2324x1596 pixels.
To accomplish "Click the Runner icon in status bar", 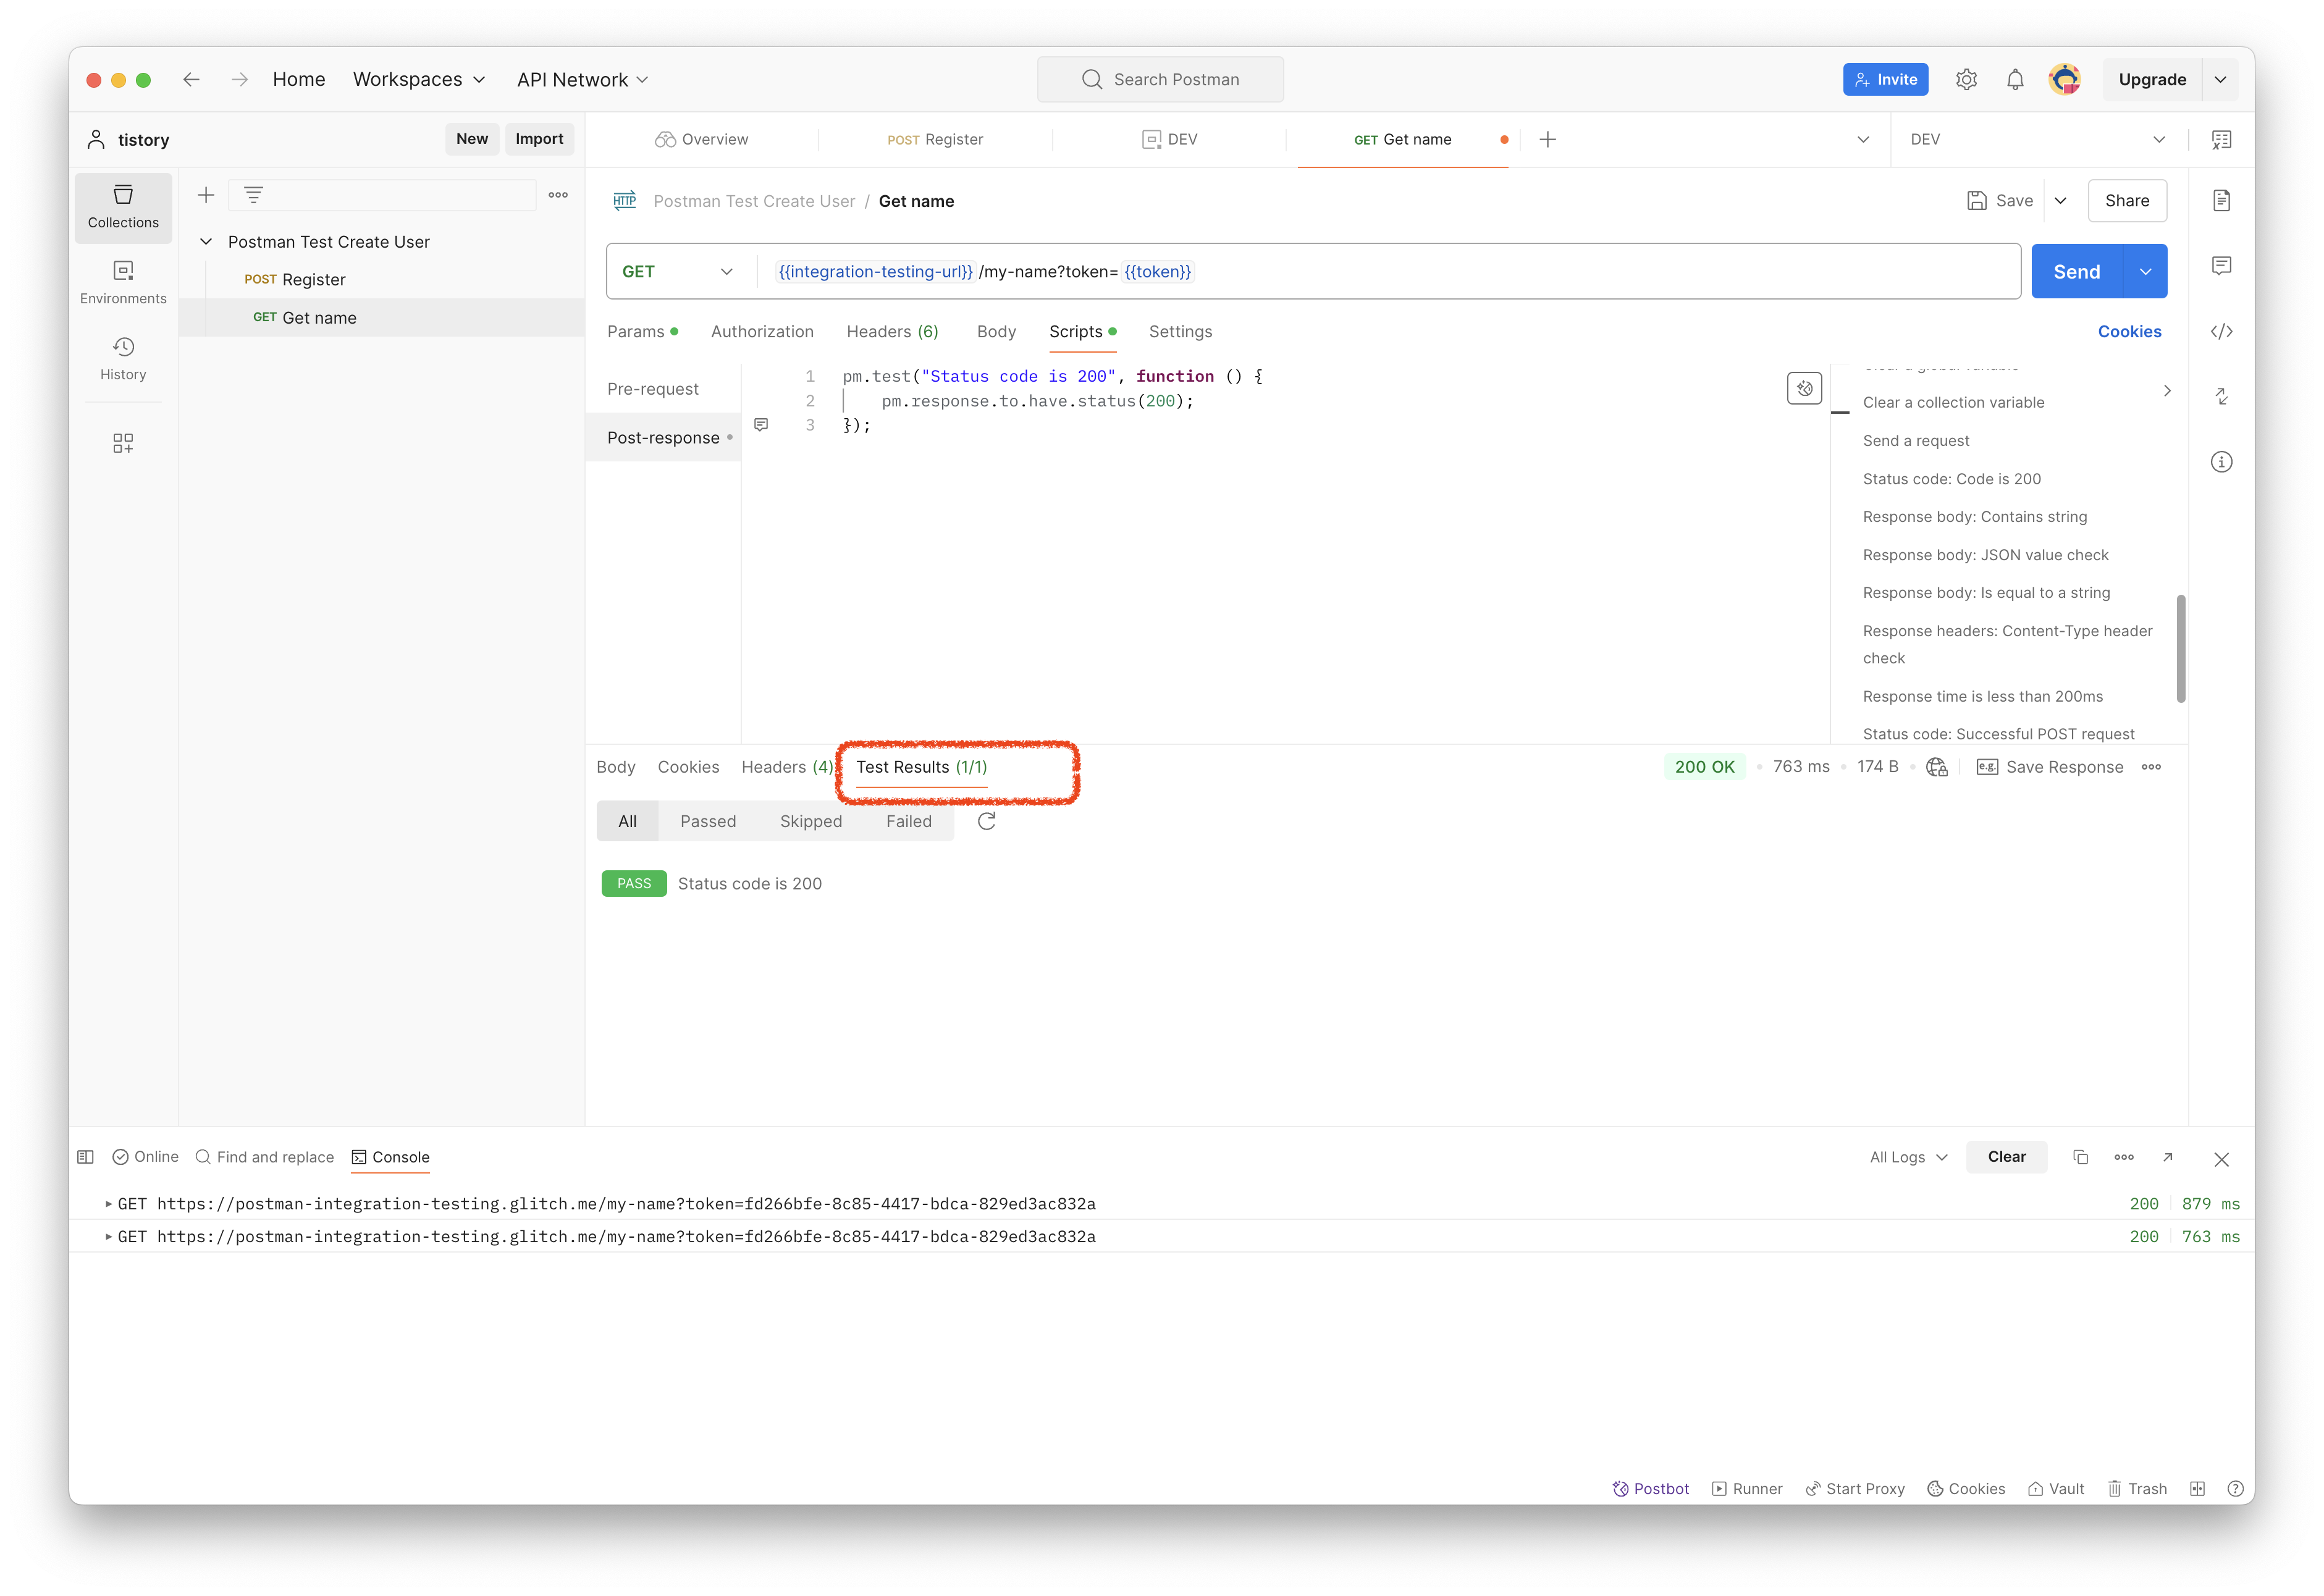I will click(1747, 1489).
